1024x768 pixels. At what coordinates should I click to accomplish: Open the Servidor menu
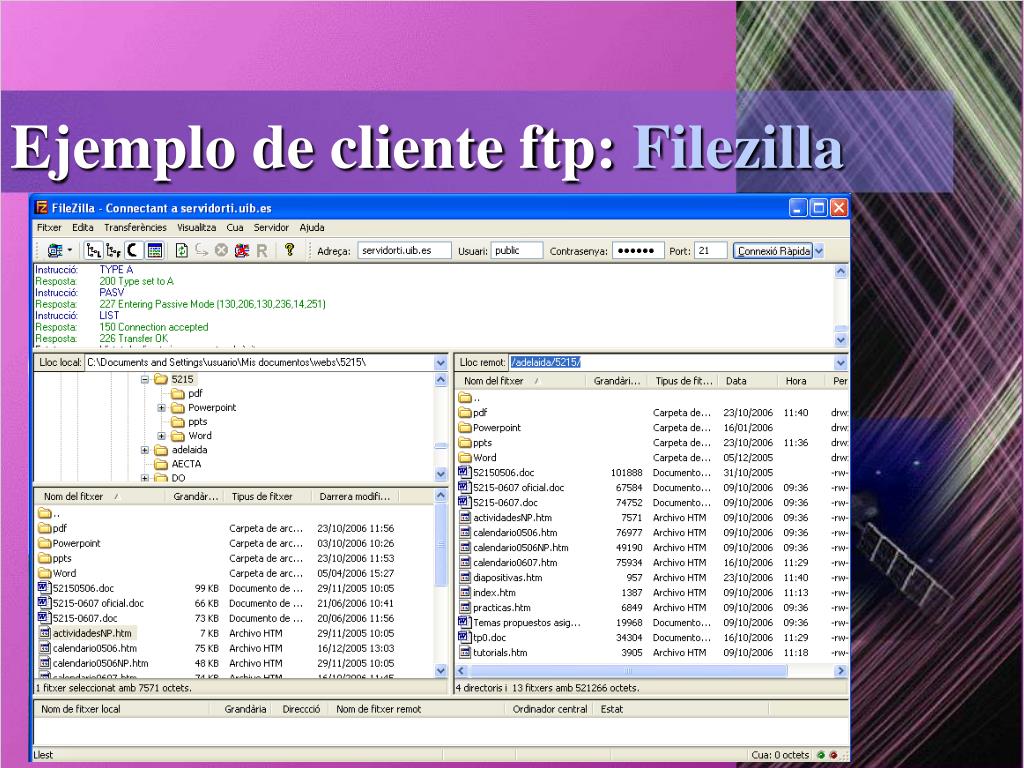(x=271, y=227)
